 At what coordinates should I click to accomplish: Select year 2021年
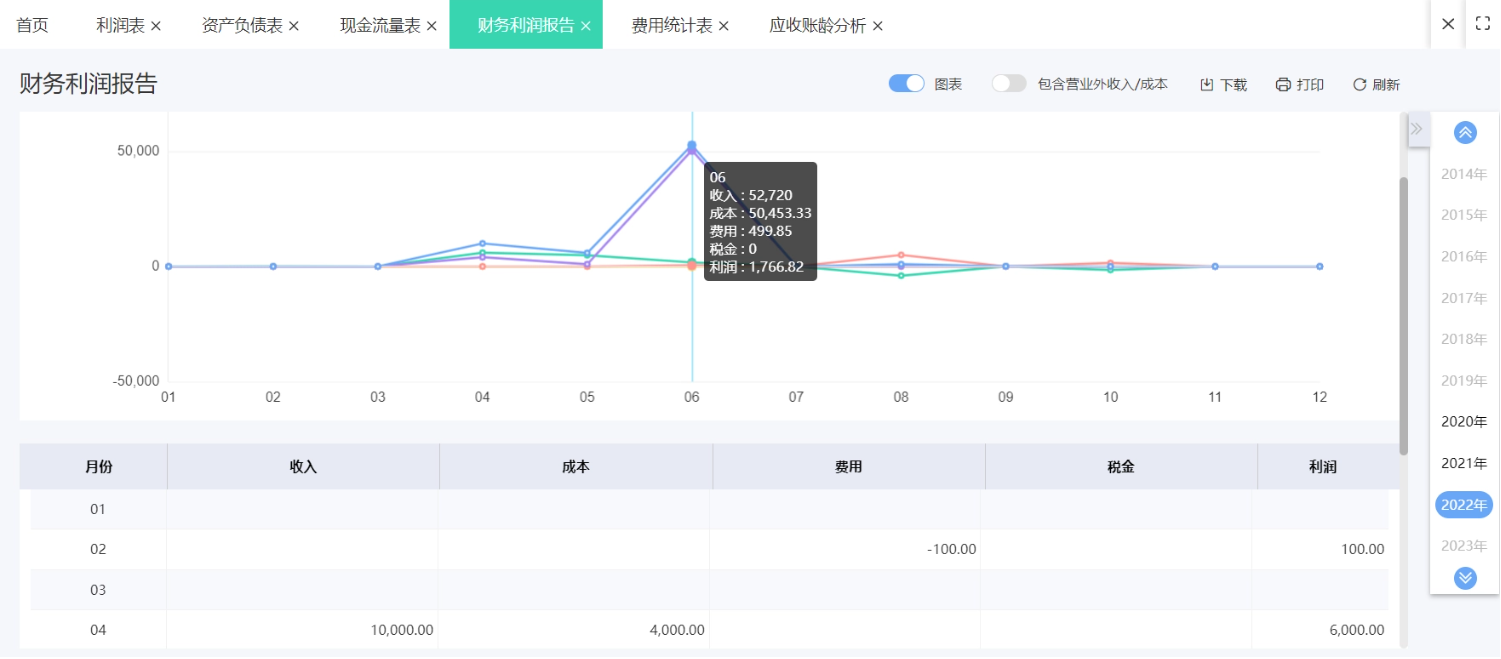tap(1464, 463)
